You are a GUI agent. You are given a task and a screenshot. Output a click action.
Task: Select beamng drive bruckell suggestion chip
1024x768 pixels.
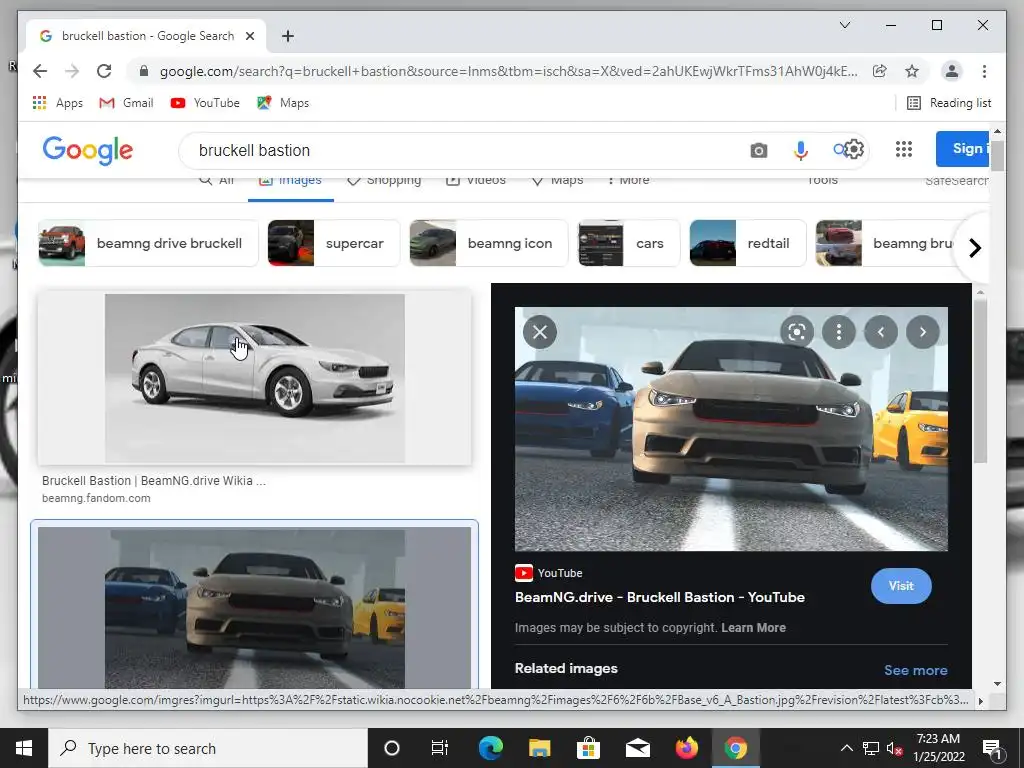tap(148, 243)
